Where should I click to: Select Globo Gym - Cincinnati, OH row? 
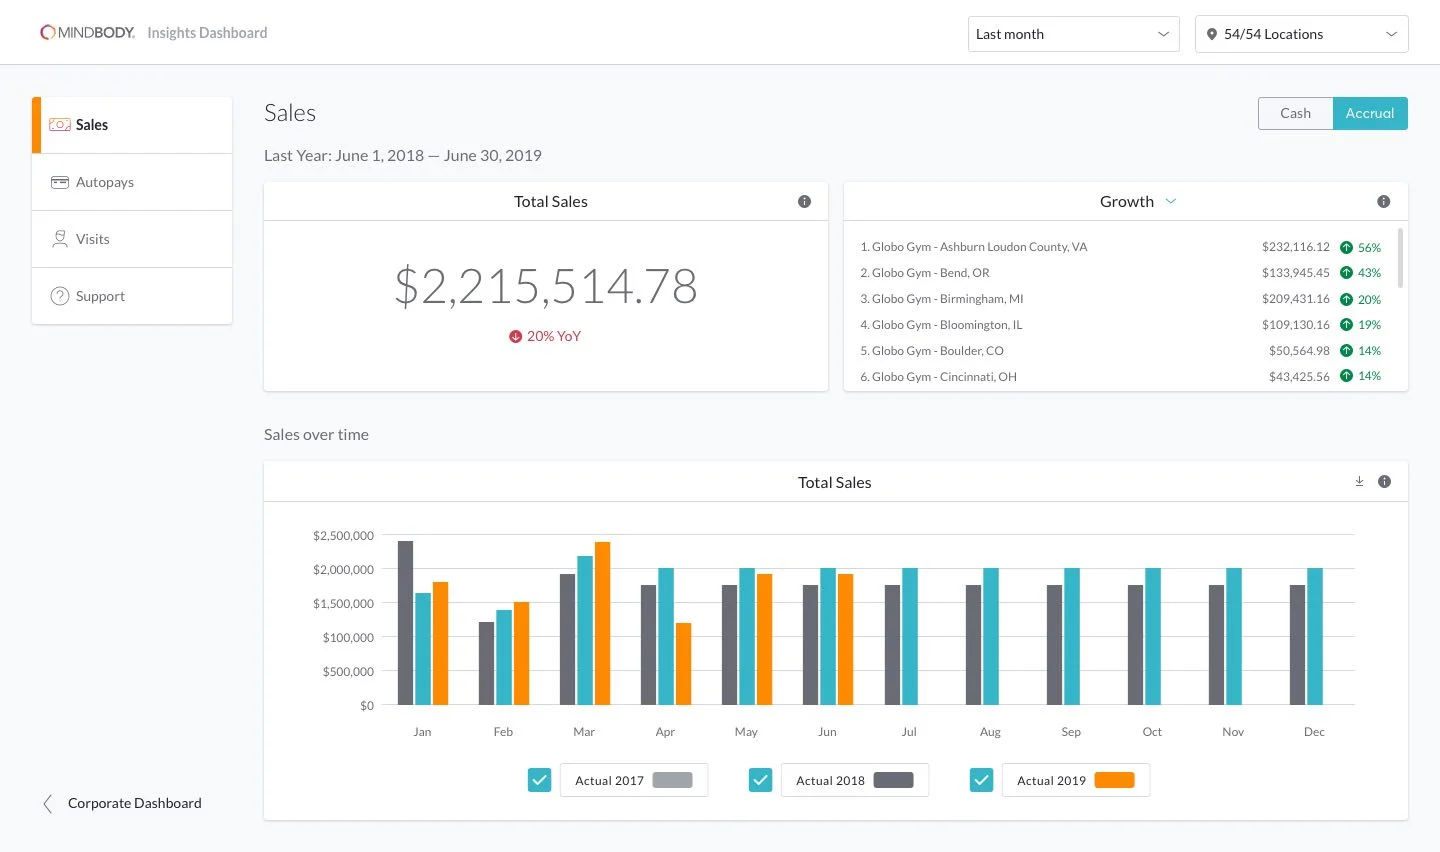(1120, 377)
